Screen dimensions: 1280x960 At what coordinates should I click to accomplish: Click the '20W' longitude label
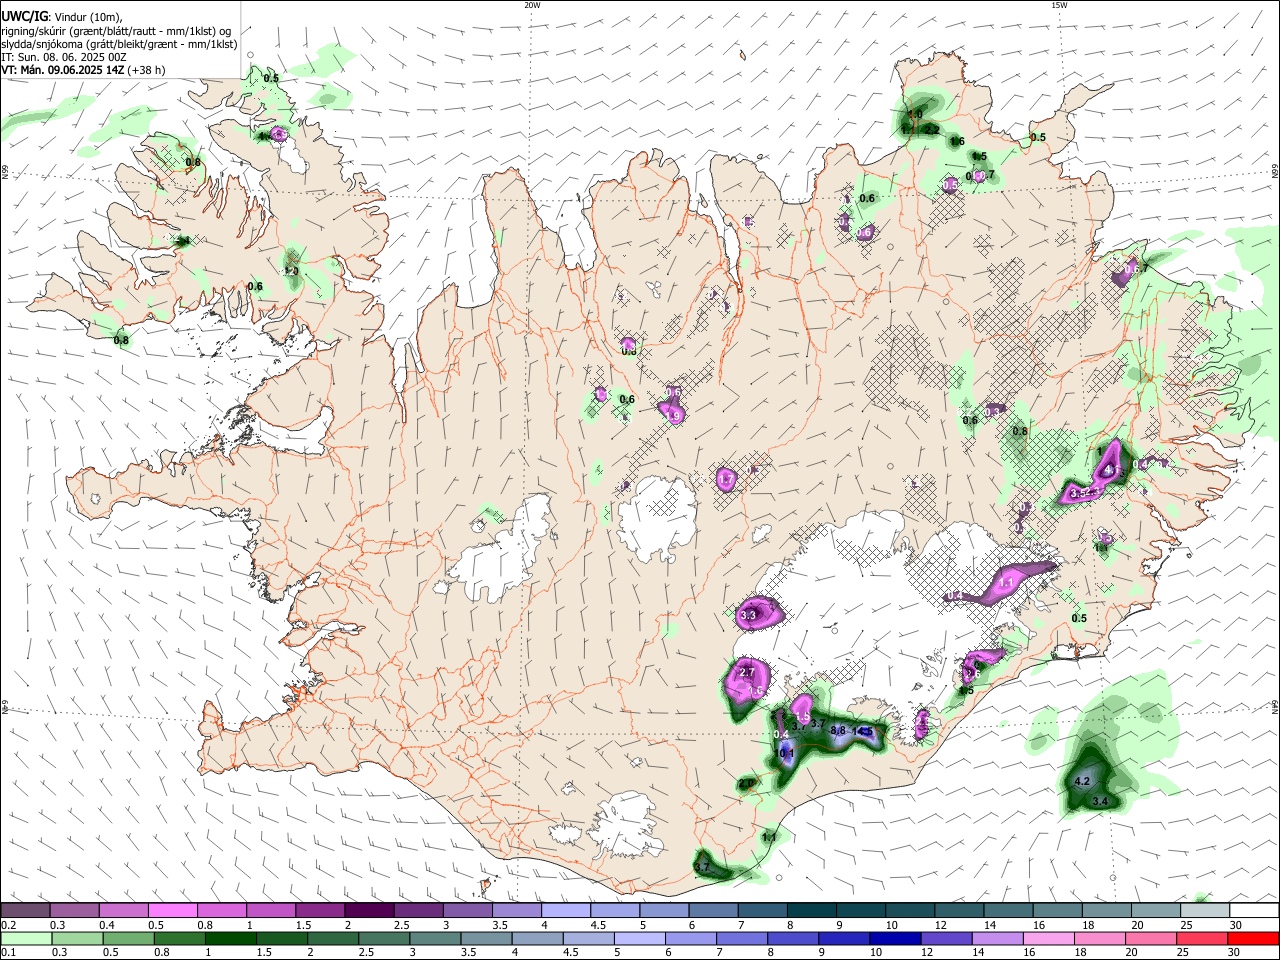point(532,5)
